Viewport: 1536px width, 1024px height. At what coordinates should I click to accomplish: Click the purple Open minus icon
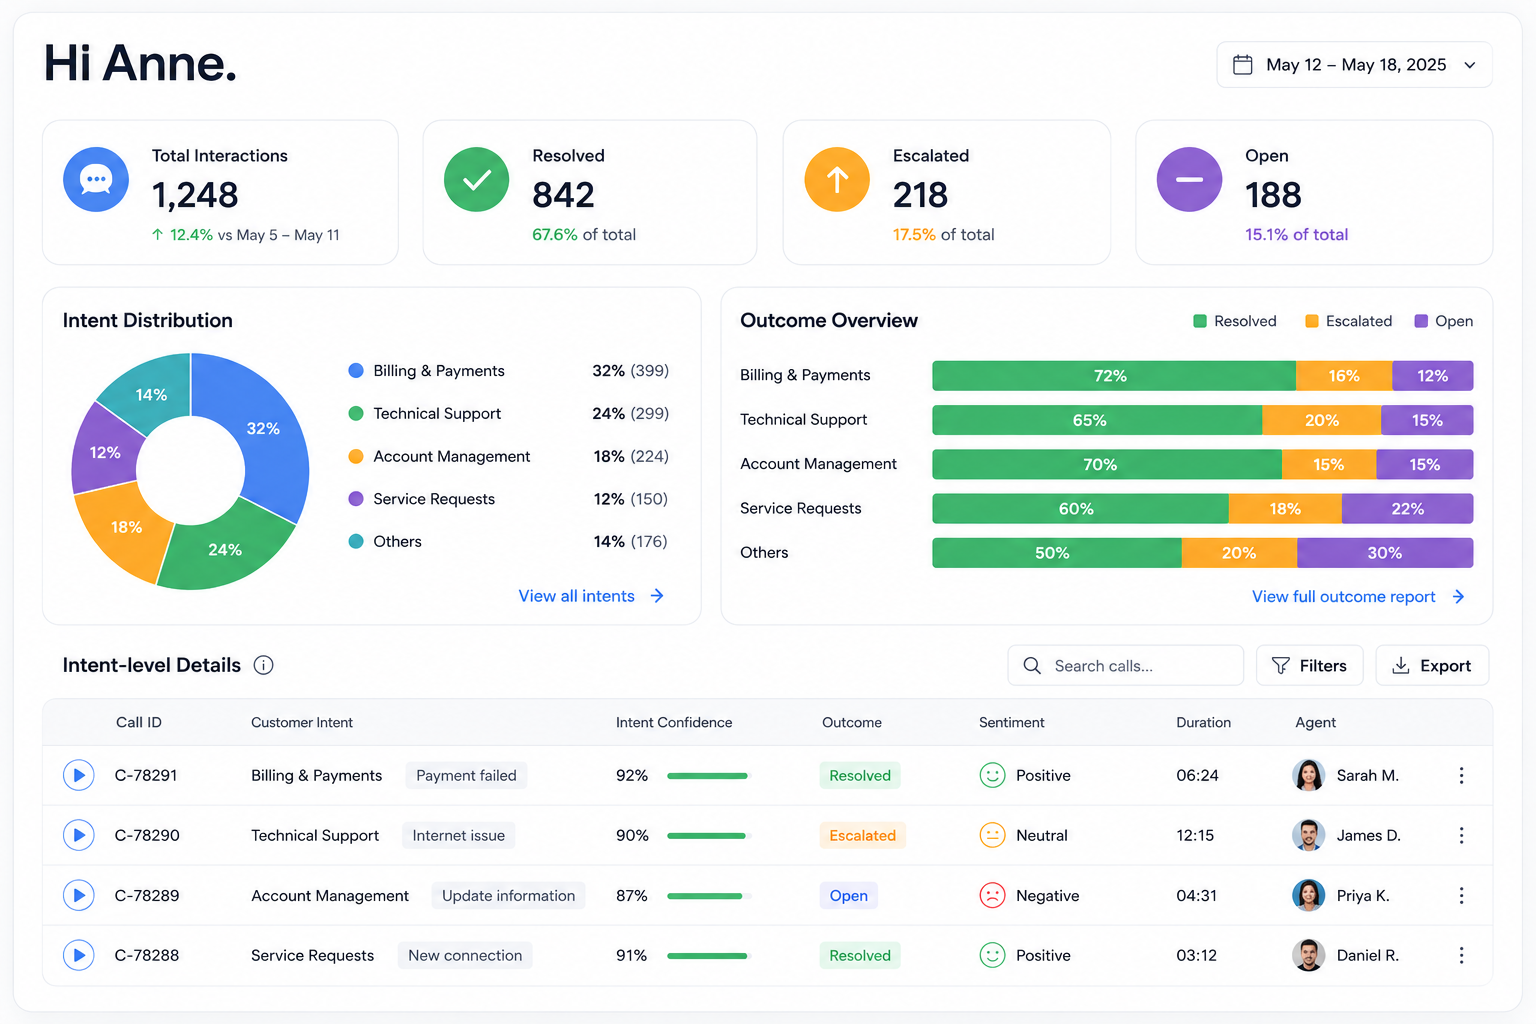click(x=1189, y=180)
